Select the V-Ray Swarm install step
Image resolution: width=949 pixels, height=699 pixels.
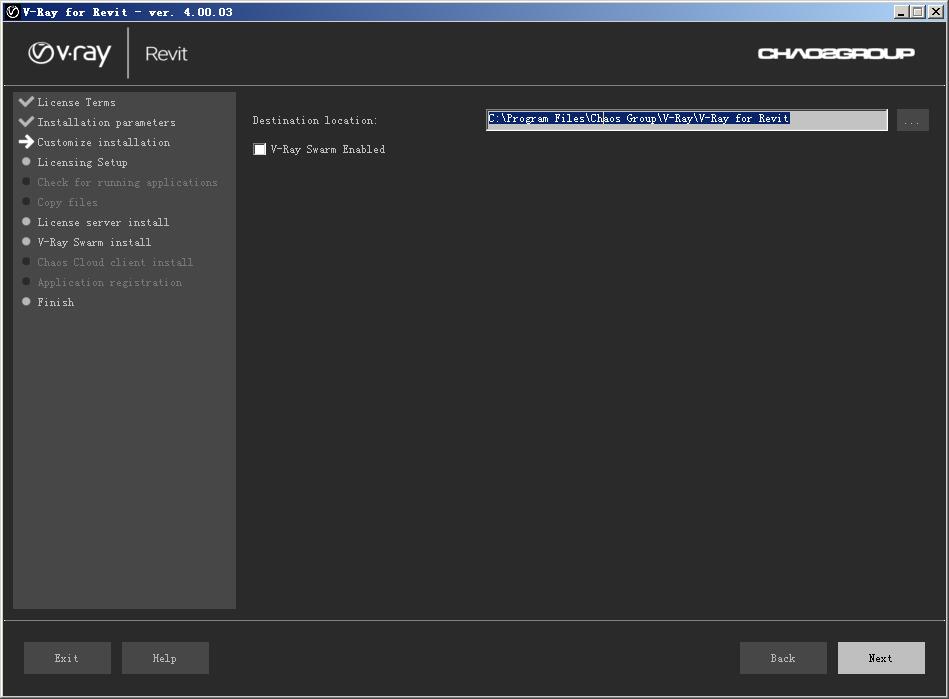[94, 242]
